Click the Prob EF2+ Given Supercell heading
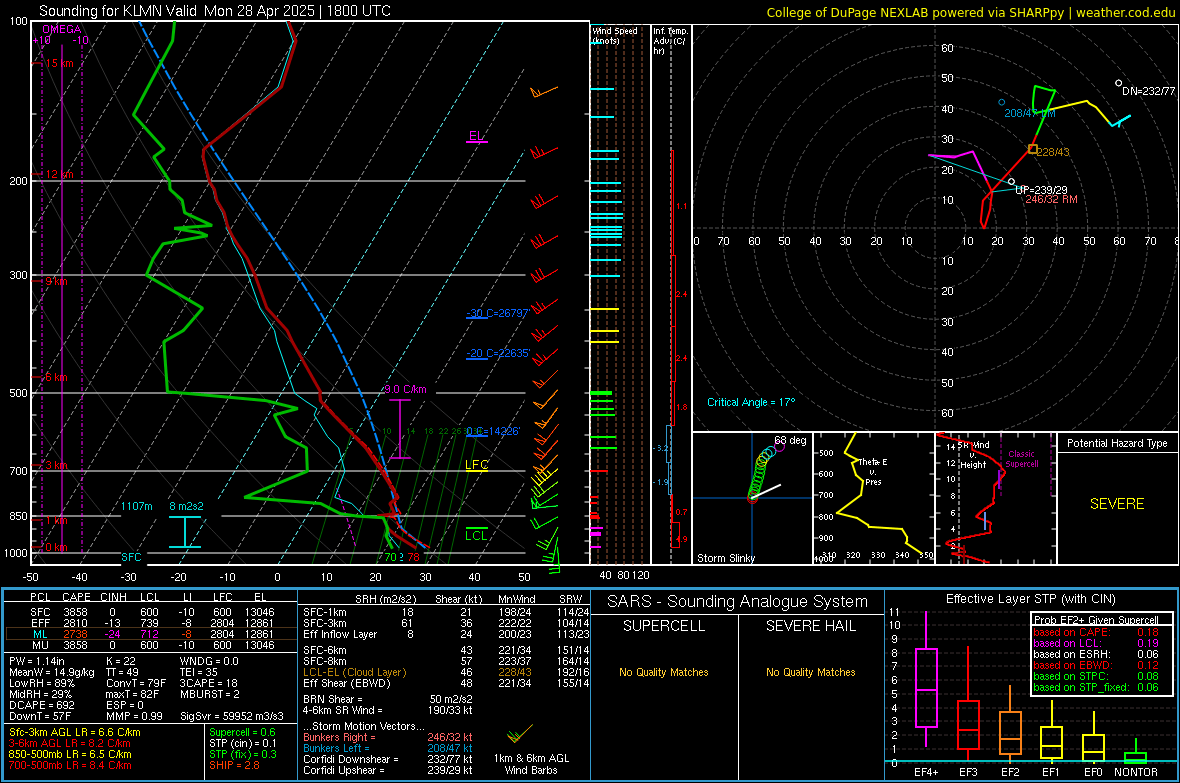Screen dimensions: 1180x783 [x=1096, y=620]
